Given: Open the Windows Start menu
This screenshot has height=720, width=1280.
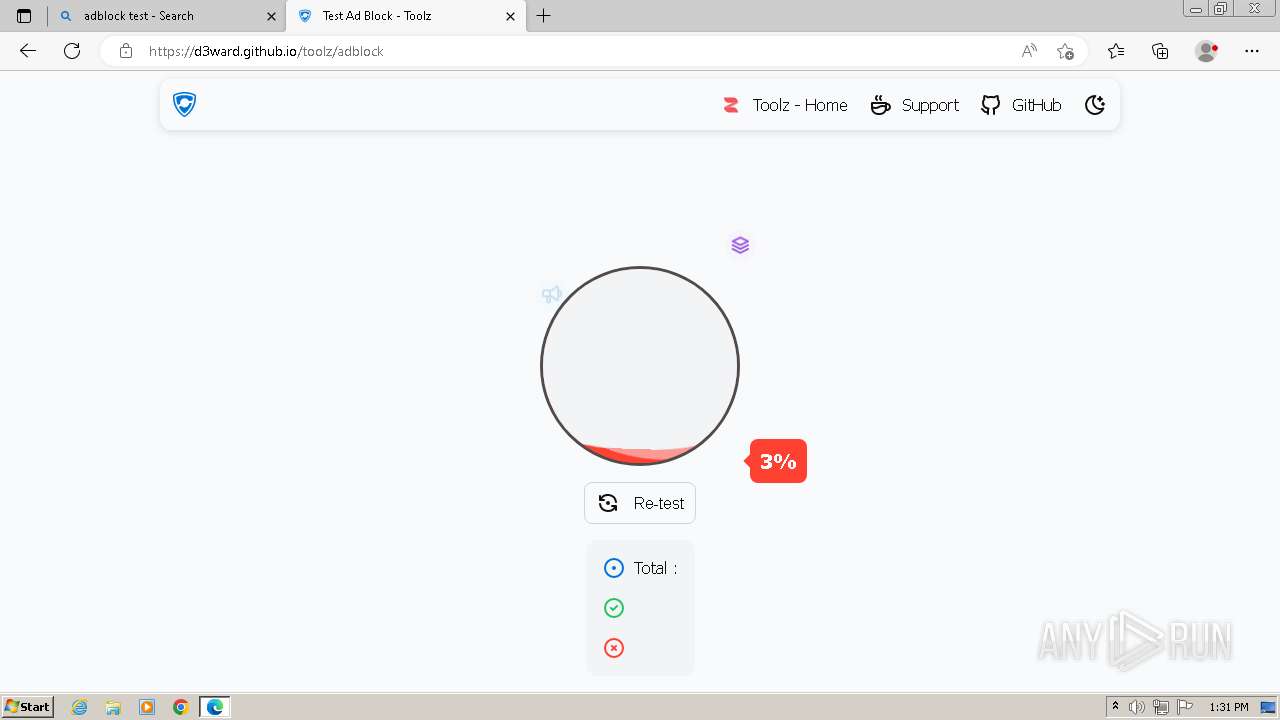Looking at the screenshot, I should pyautogui.click(x=28, y=707).
